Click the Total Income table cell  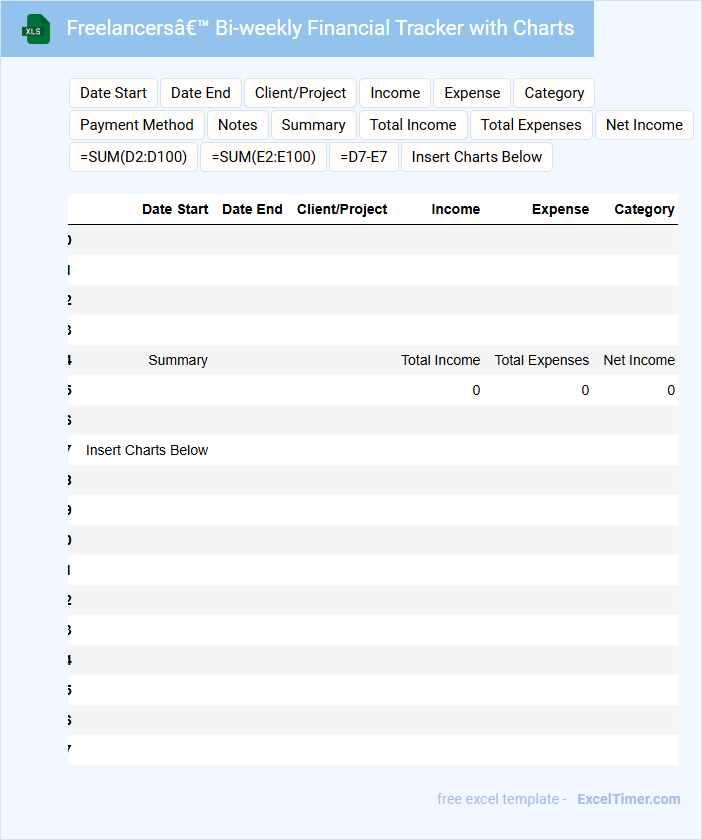(440, 360)
